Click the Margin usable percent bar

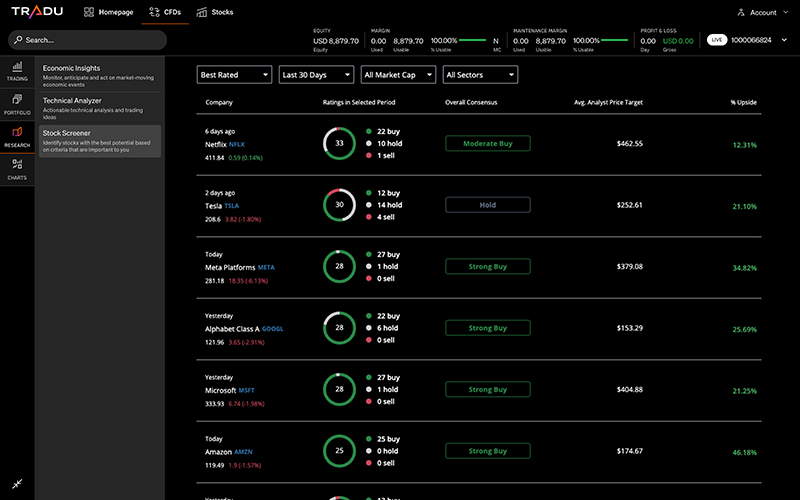pos(472,40)
